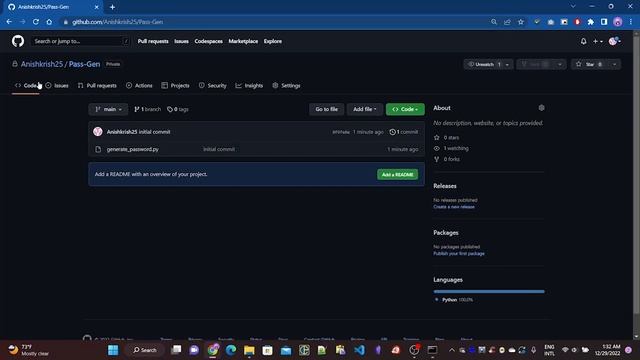The image size is (640, 360).
Task: Open Task View on the taskbar
Action: pyautogui.click(x=176, y=350)
